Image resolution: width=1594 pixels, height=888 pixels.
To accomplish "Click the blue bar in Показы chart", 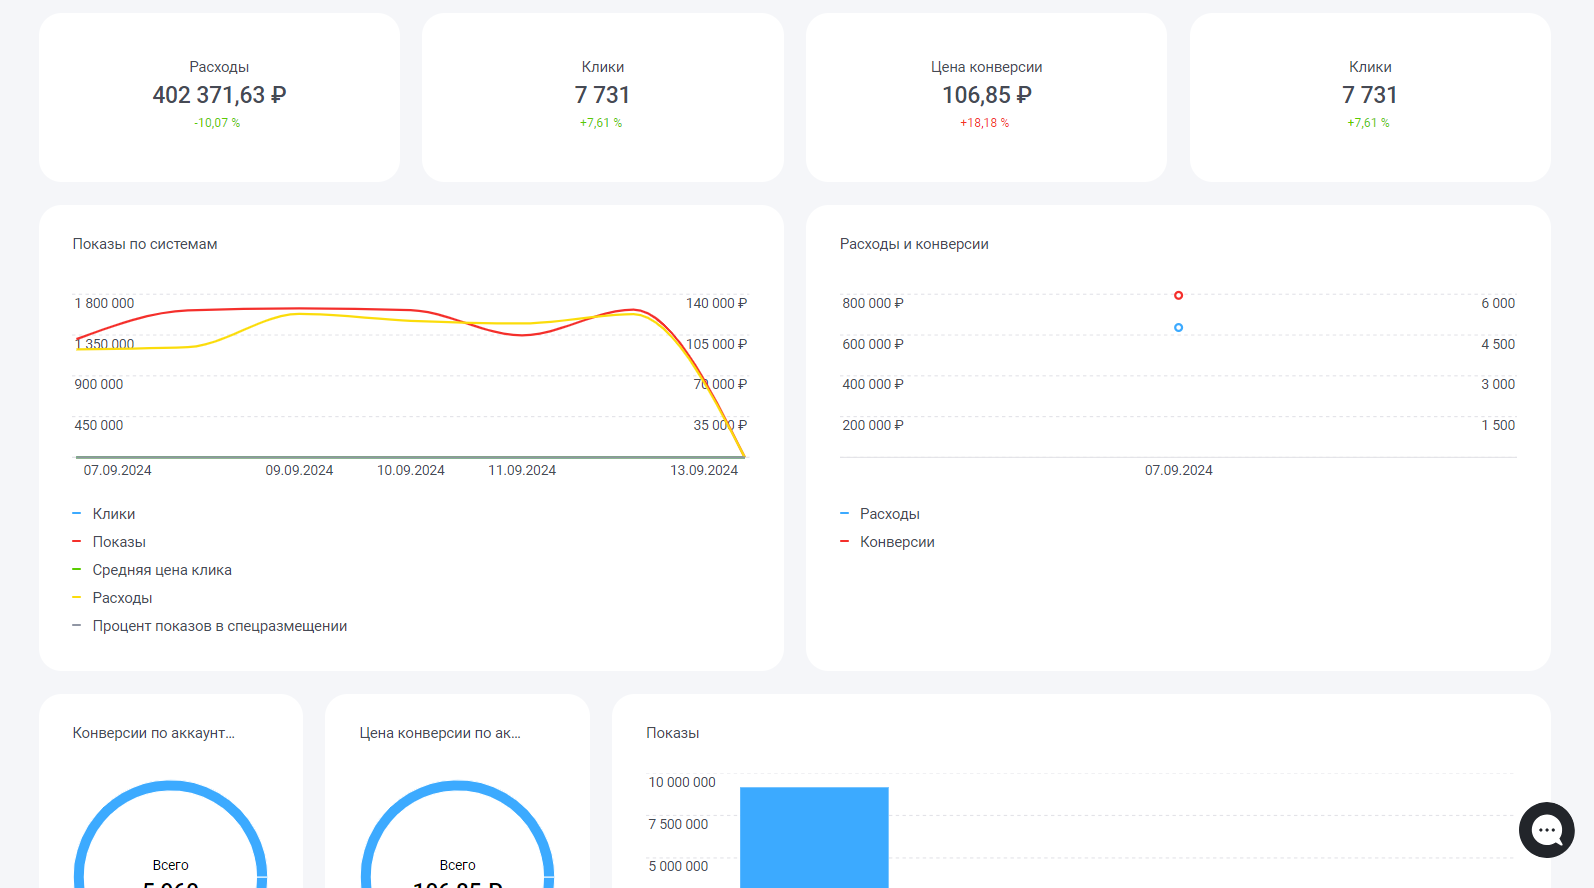I will (x=814, y=837).
